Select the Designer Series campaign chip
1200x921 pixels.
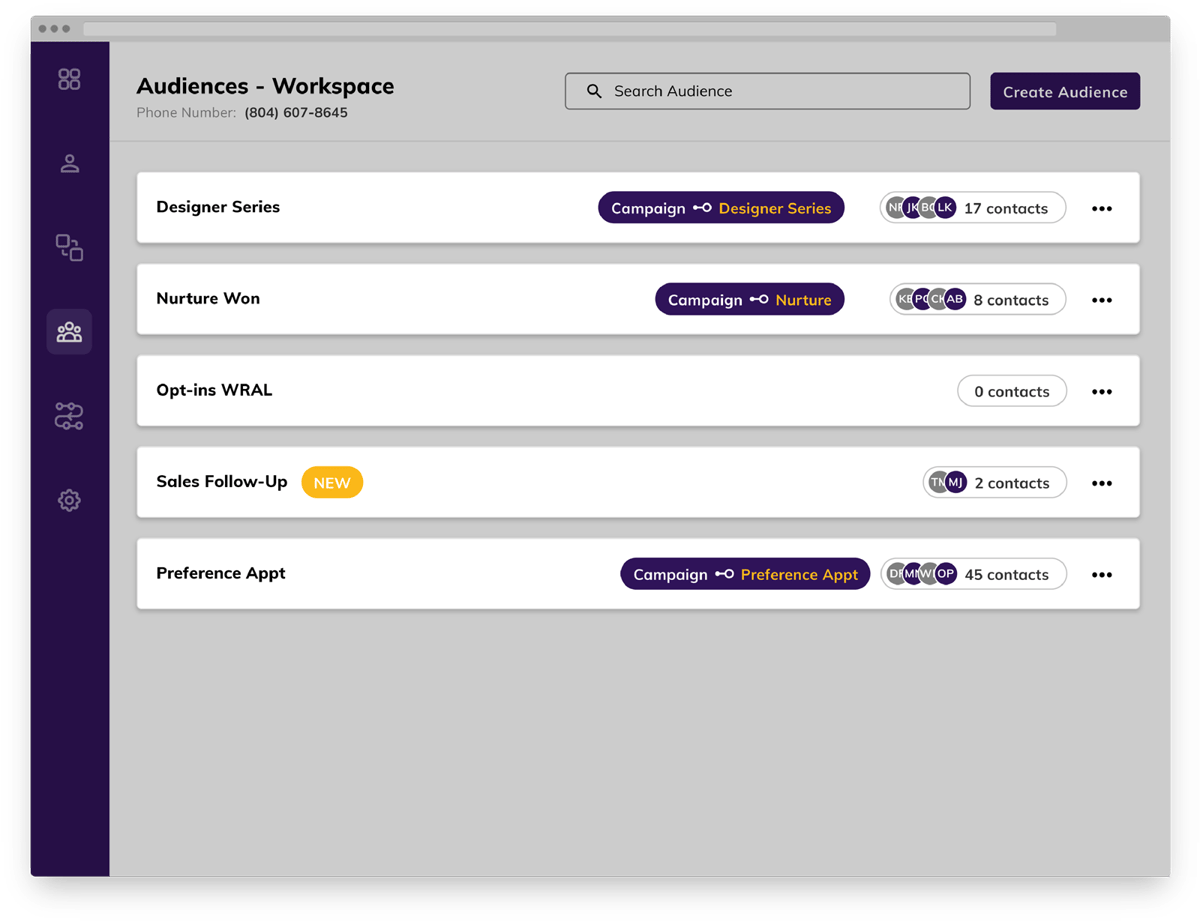click(721, 208)
